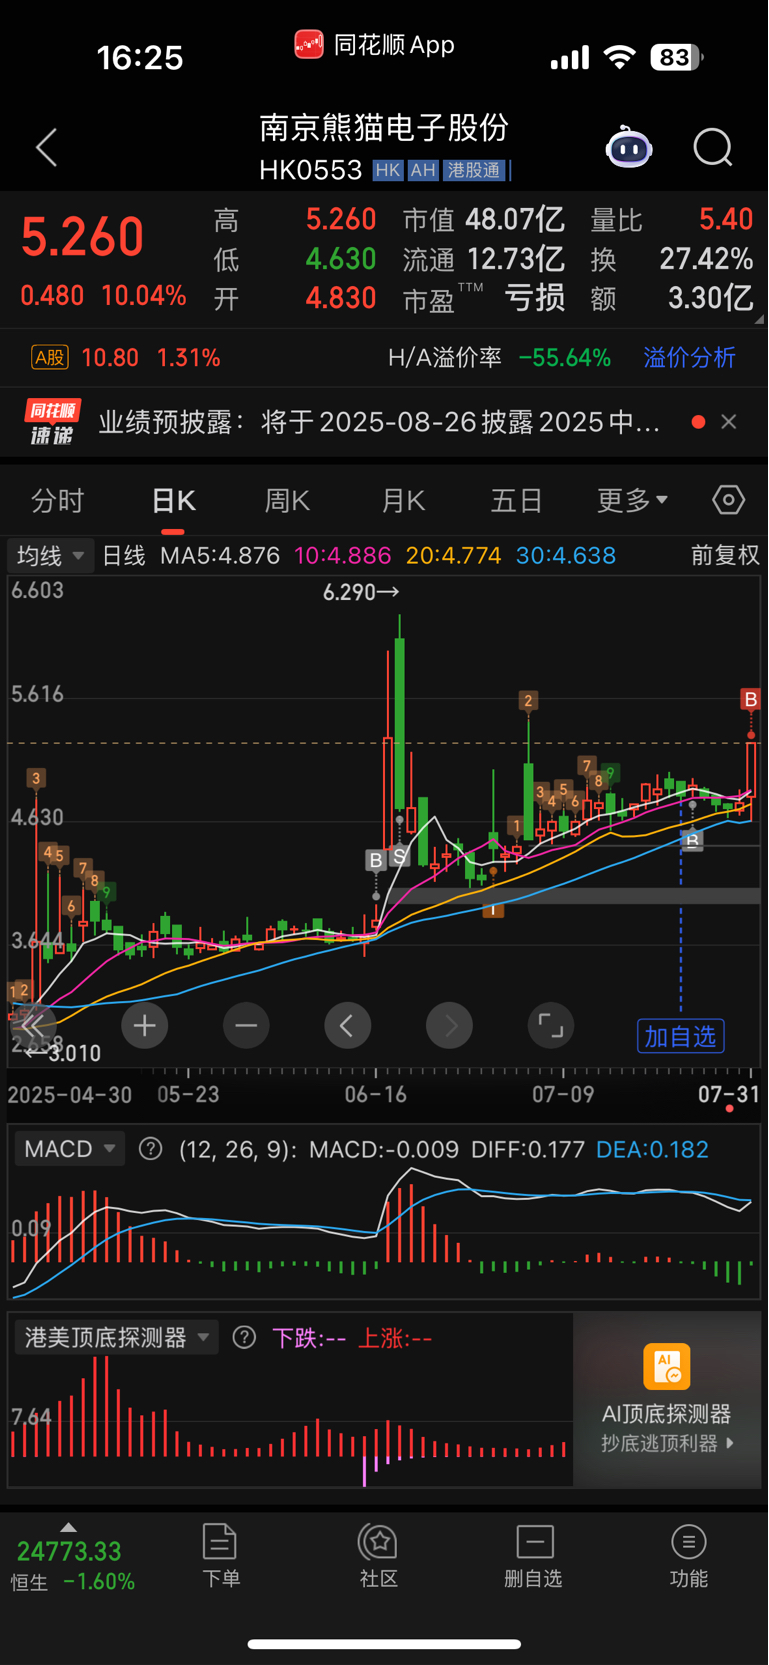Tap the 港股通 tag
The width and height of the screenshot is (769, 1665).
(475, 171)
